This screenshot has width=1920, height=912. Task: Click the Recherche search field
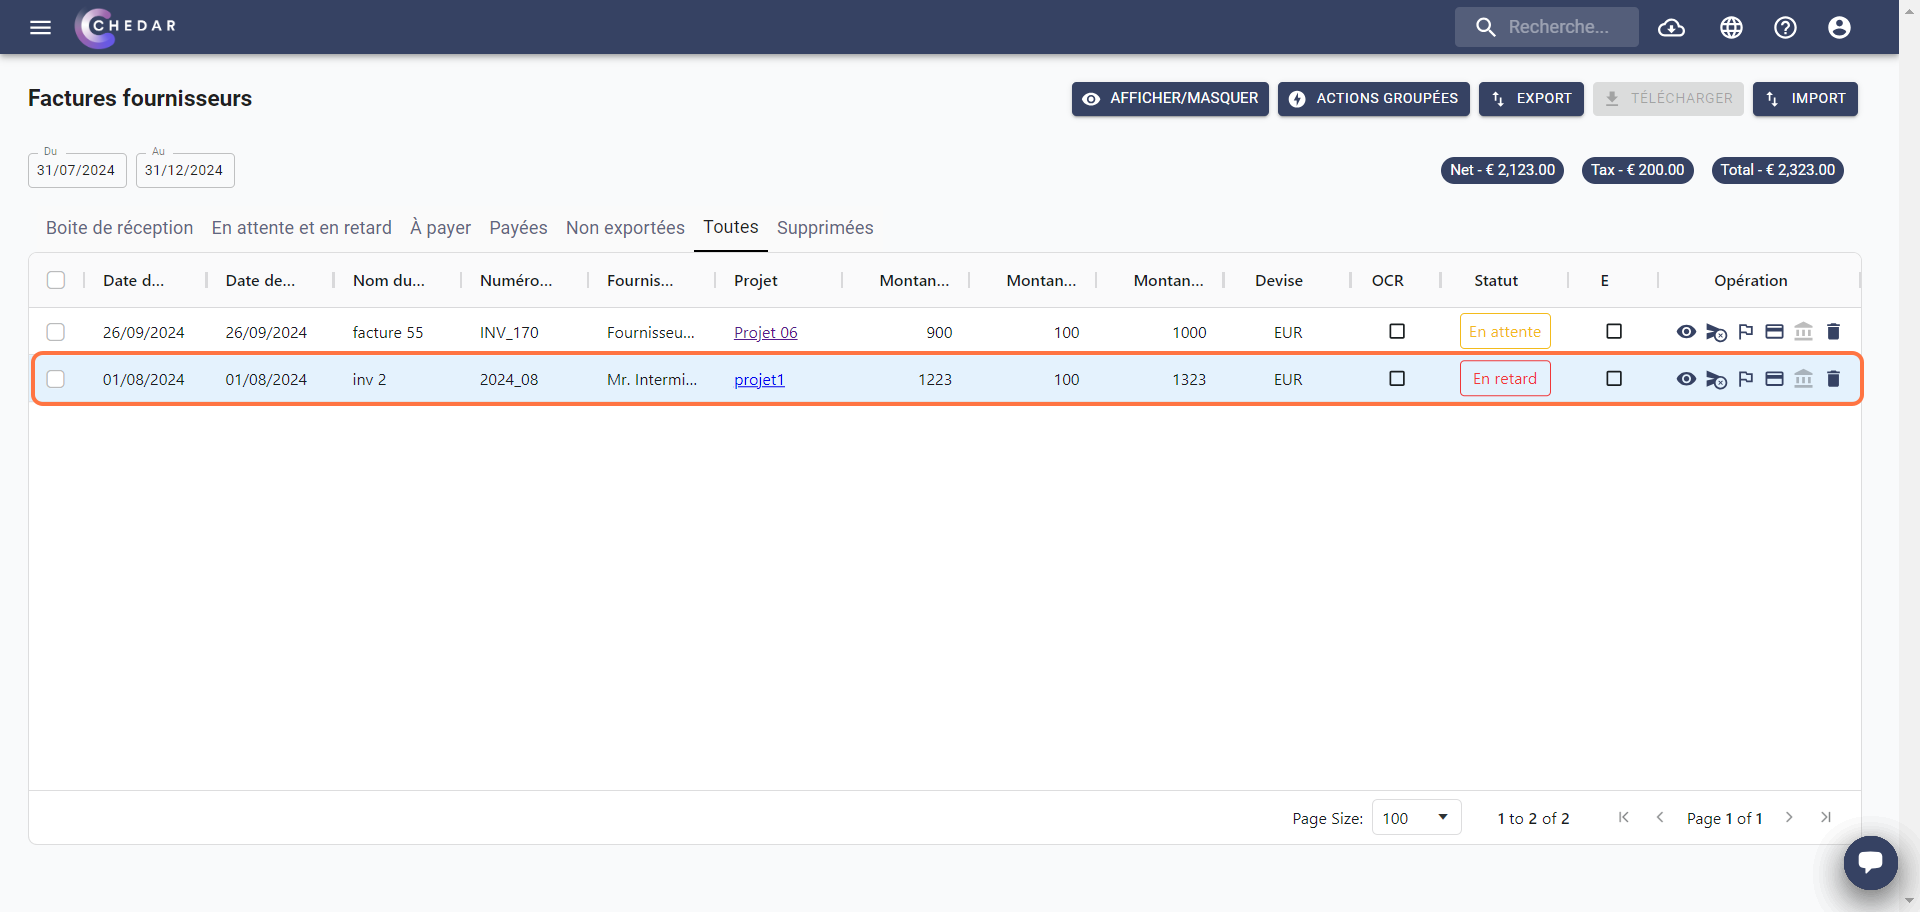1547,27
